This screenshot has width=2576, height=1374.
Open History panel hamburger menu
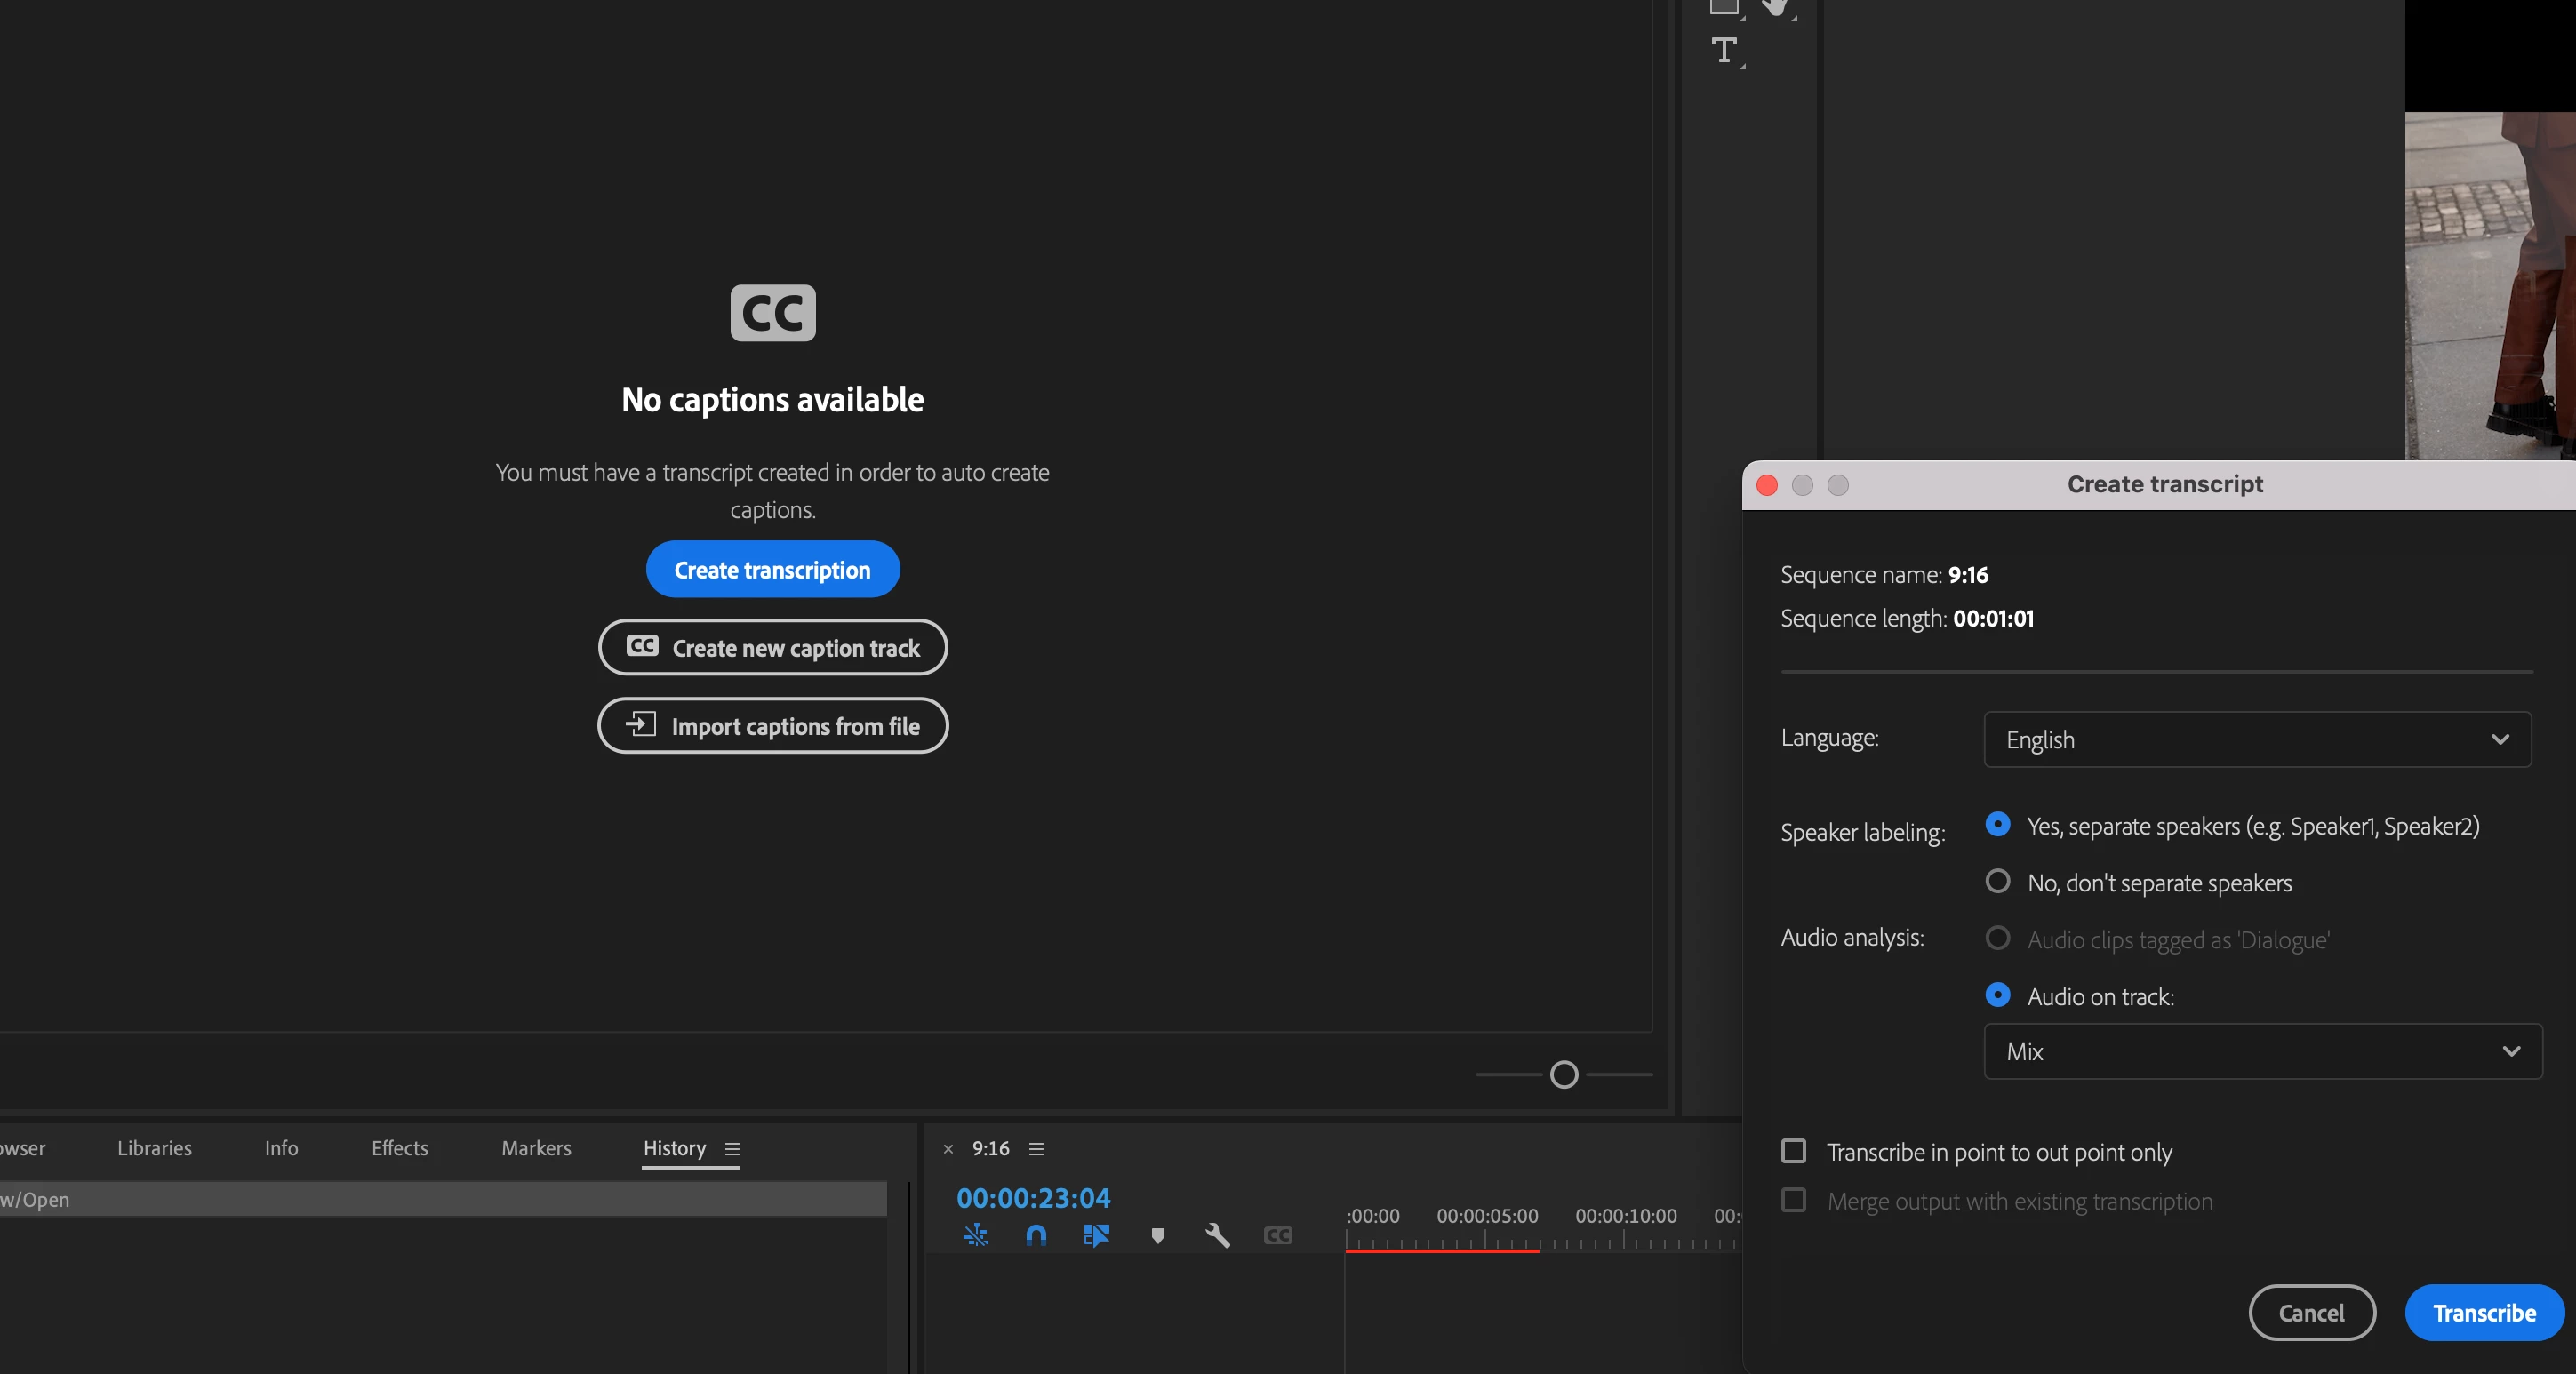coord(732,1149)
